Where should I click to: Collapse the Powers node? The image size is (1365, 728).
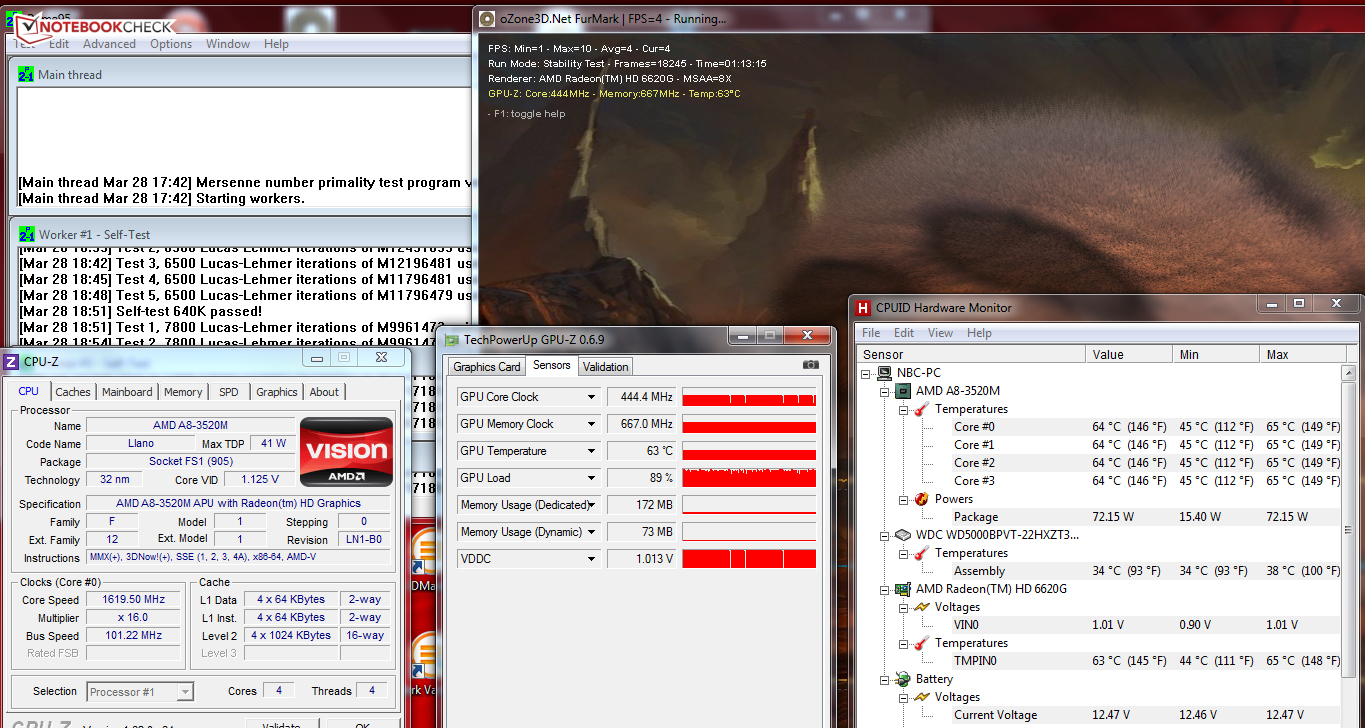coord(903,499)
